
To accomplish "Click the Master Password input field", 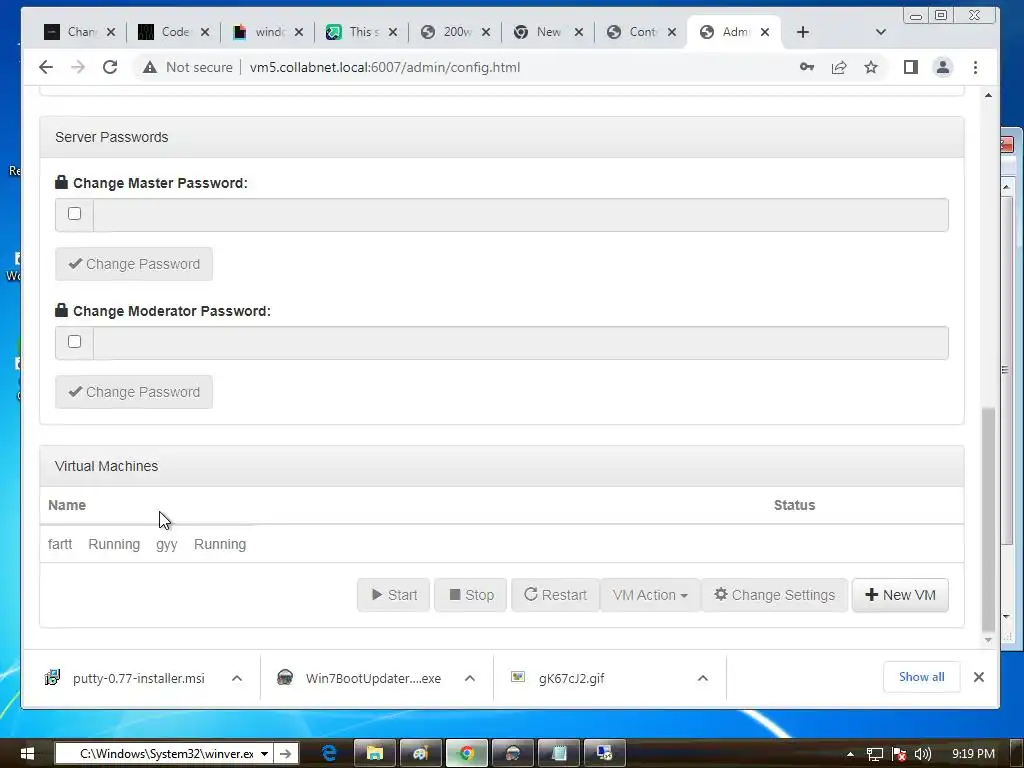I will [520, 215].
